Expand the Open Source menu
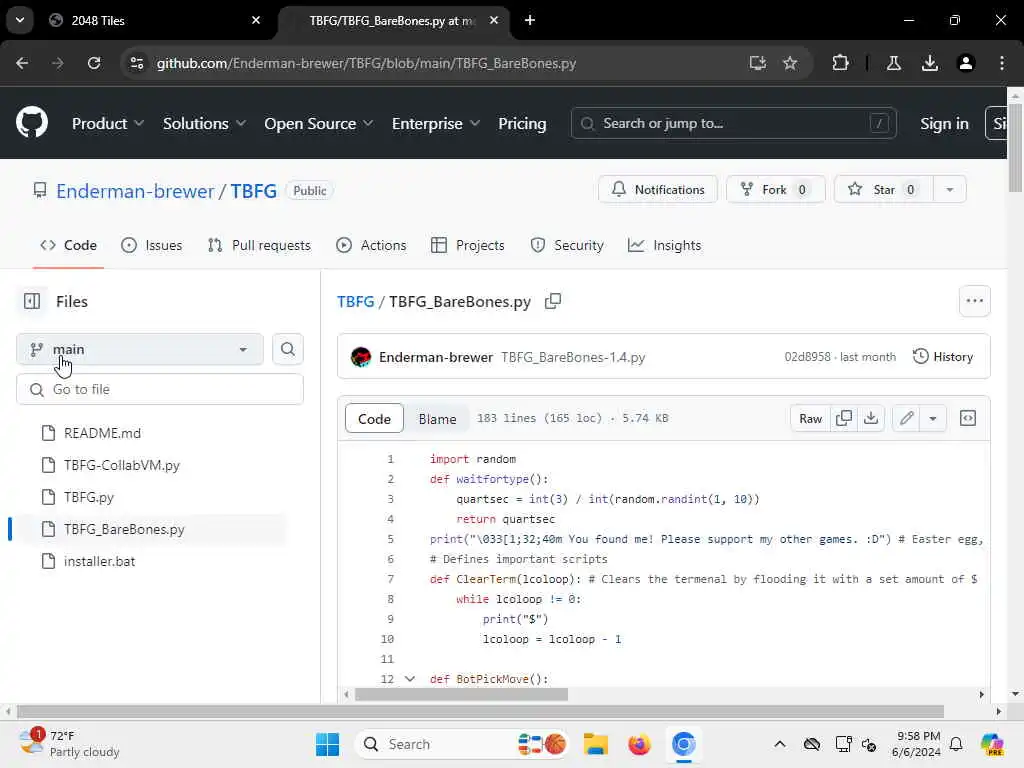Image resolution: width=1024 pixels, height=768 pixels. [318, 123]
